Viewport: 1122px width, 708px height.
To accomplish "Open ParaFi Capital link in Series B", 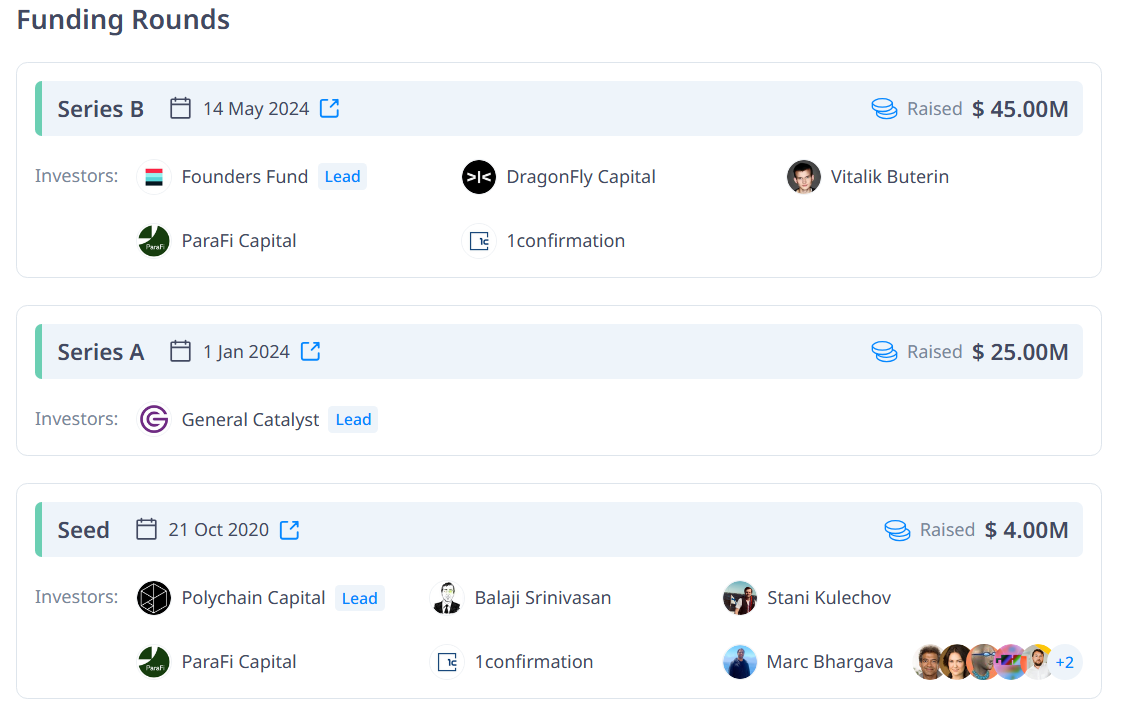I will coord(239,241).
